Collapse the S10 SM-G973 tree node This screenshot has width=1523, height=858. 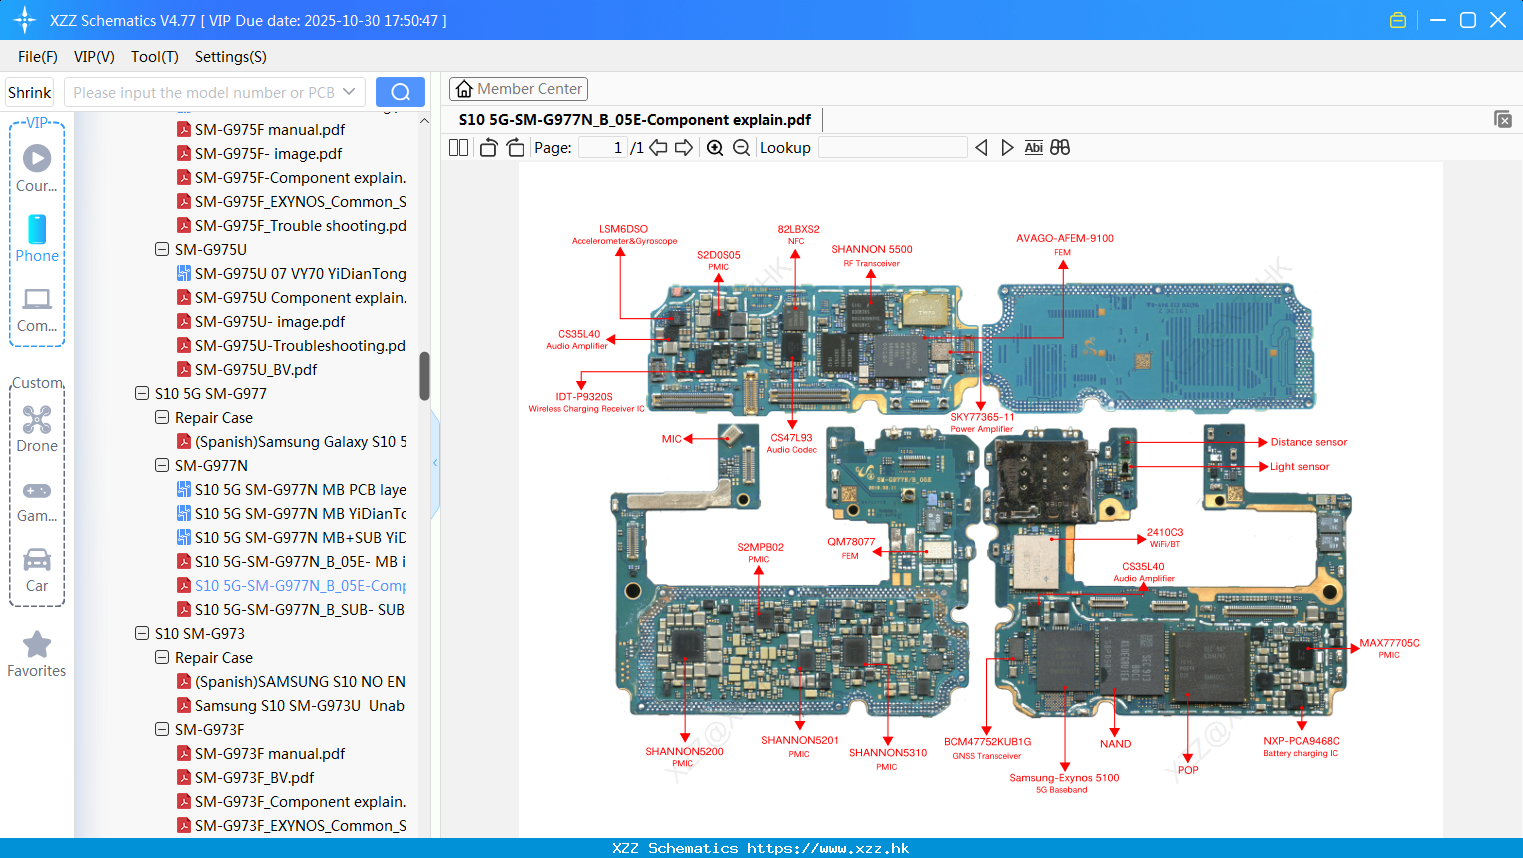click(x=141, y=633)
